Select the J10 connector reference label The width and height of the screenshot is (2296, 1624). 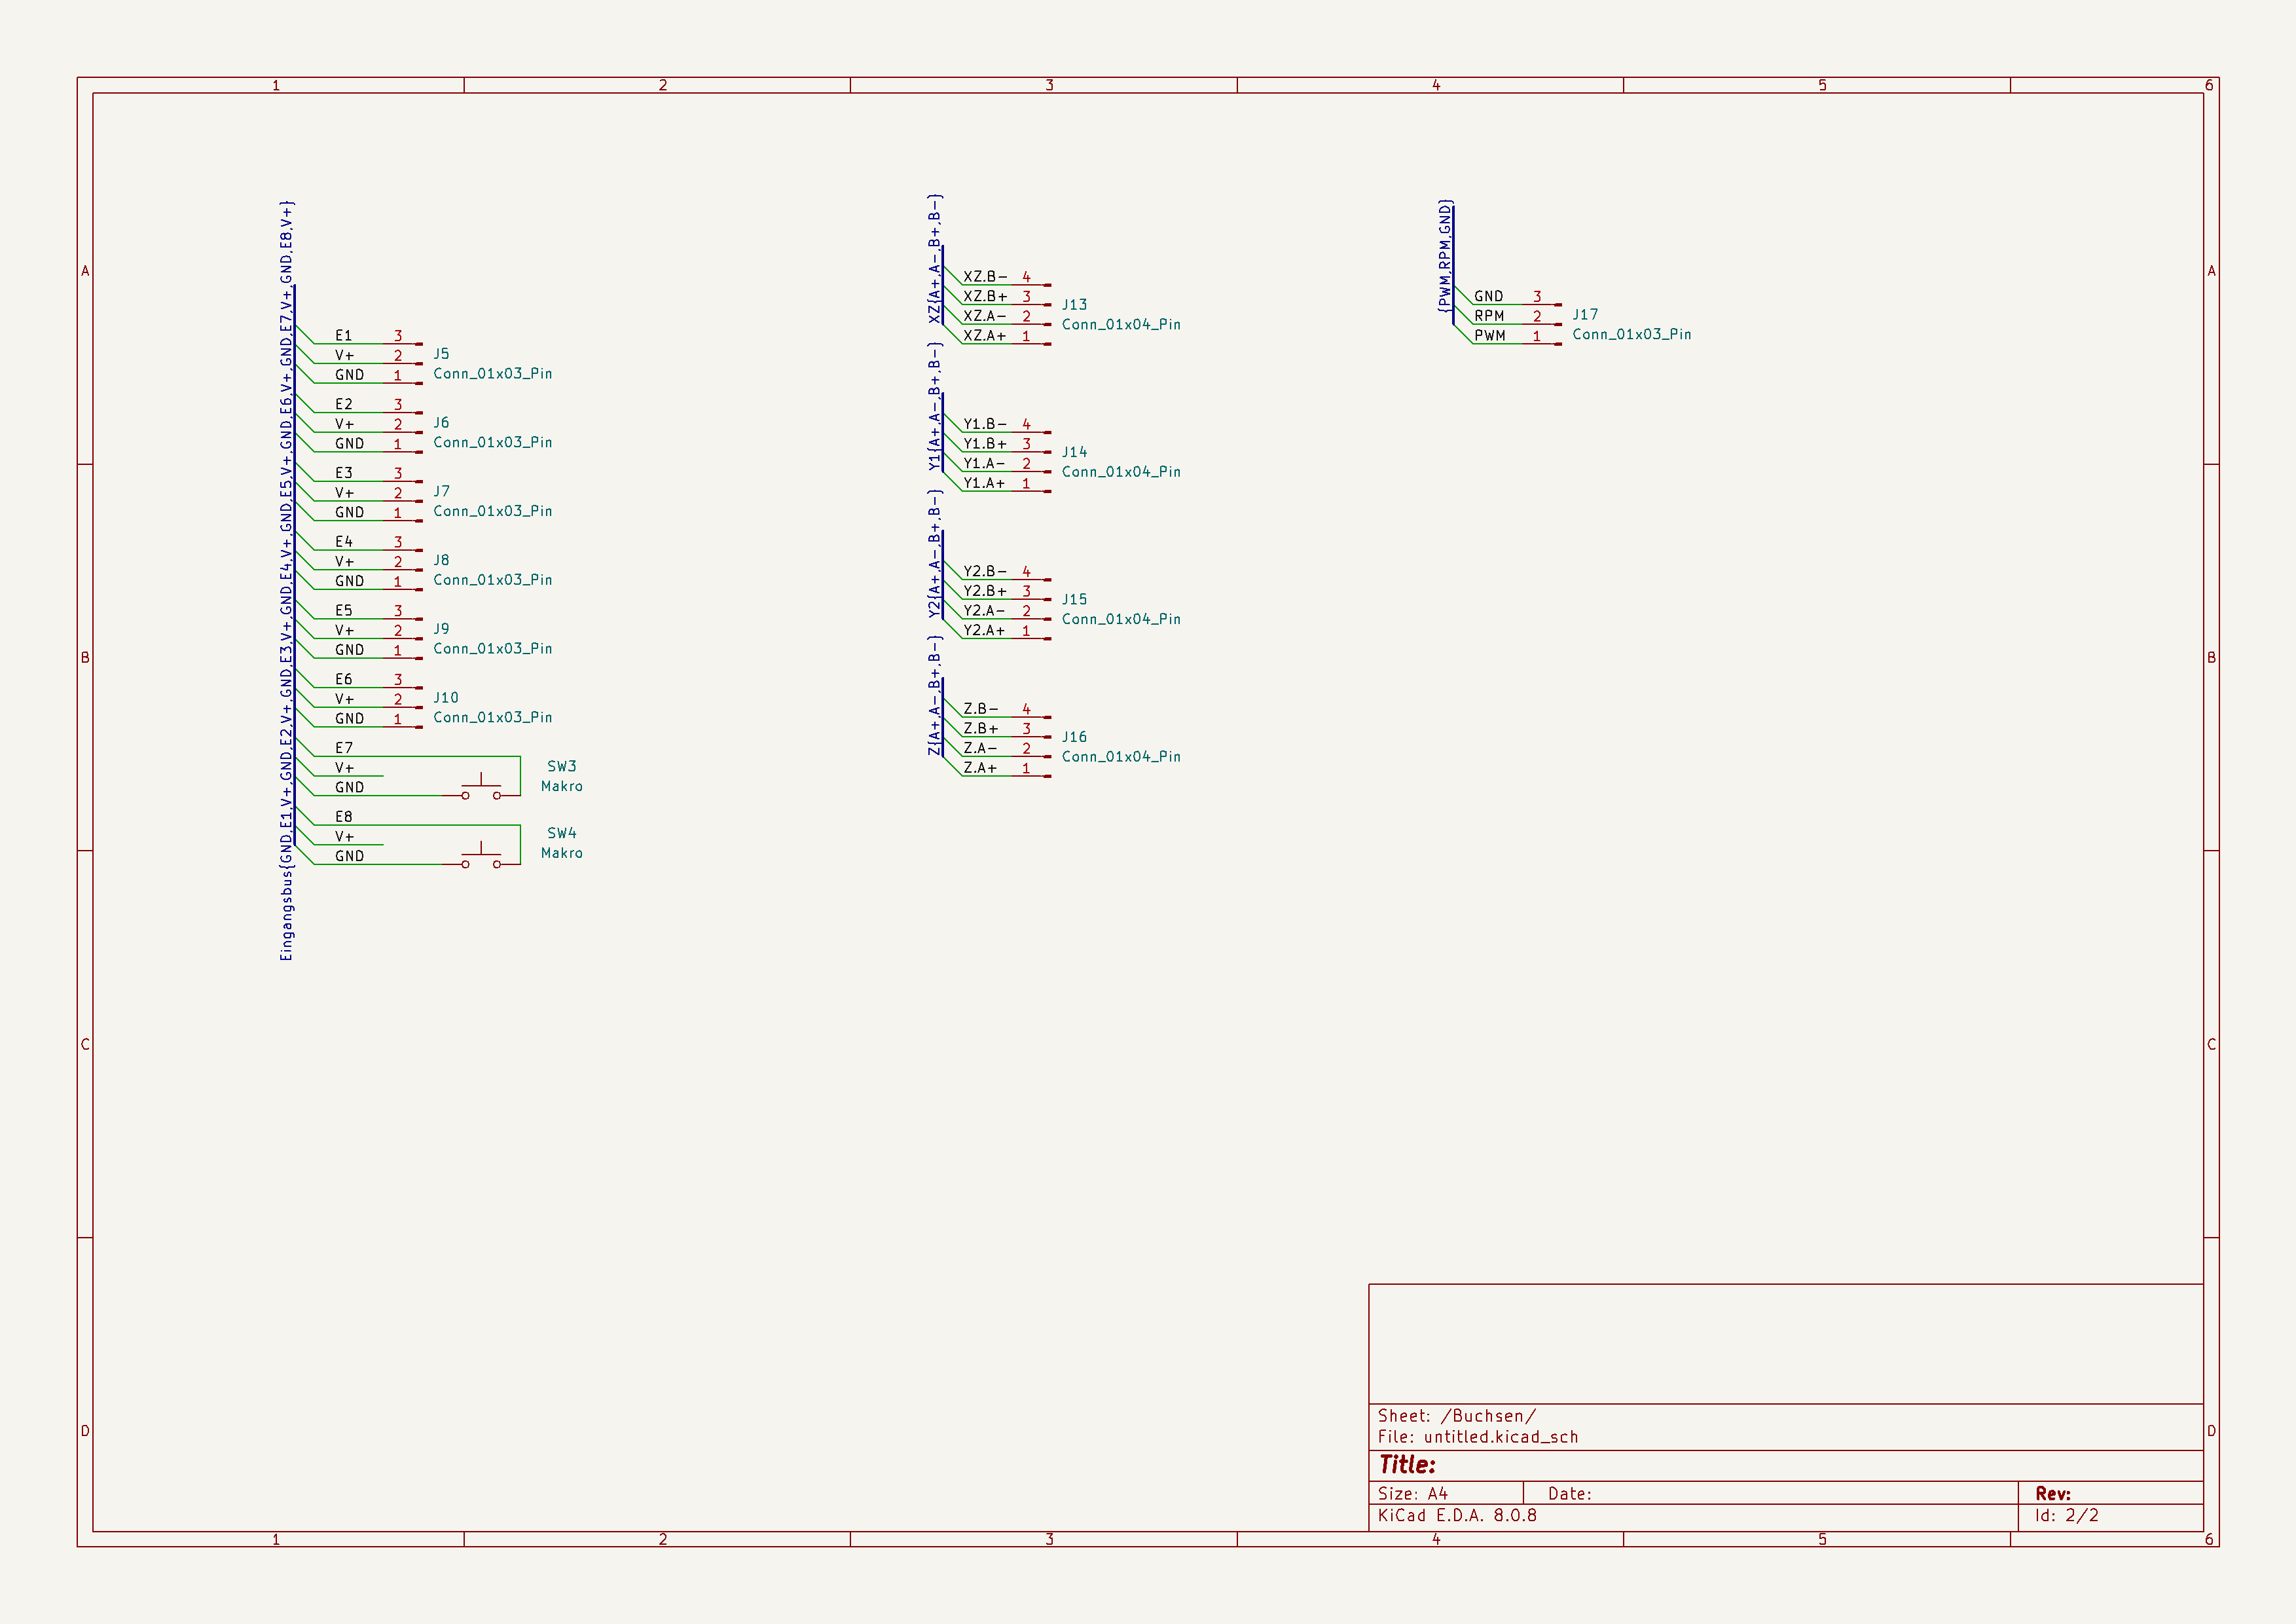click(x=446, y=698)
